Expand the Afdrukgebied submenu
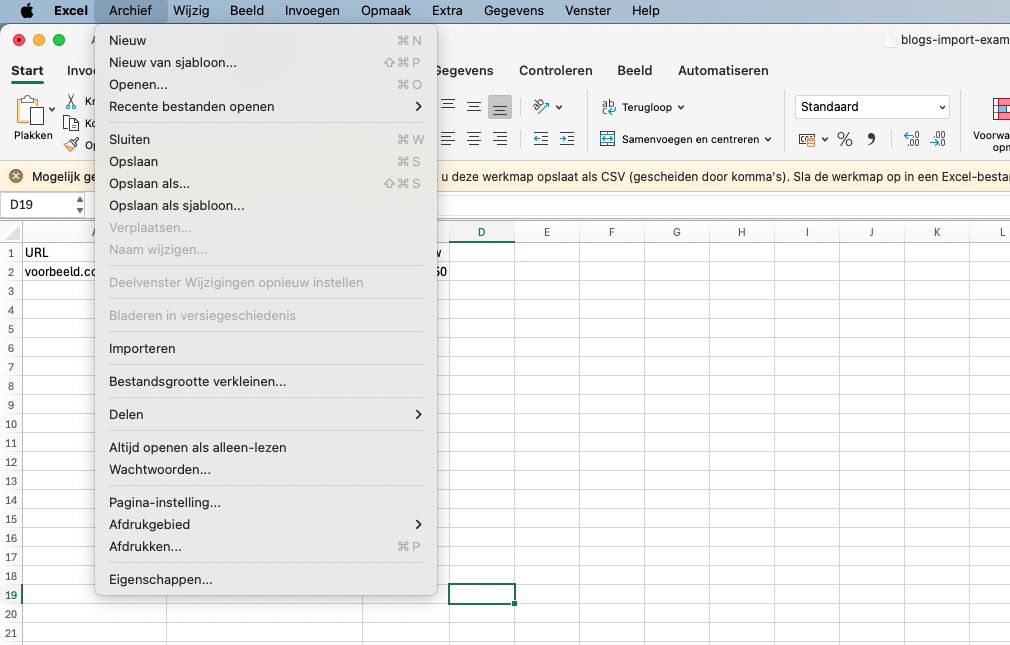The height and width of the screenshot is (645, 1010). (x=265, y=525)
